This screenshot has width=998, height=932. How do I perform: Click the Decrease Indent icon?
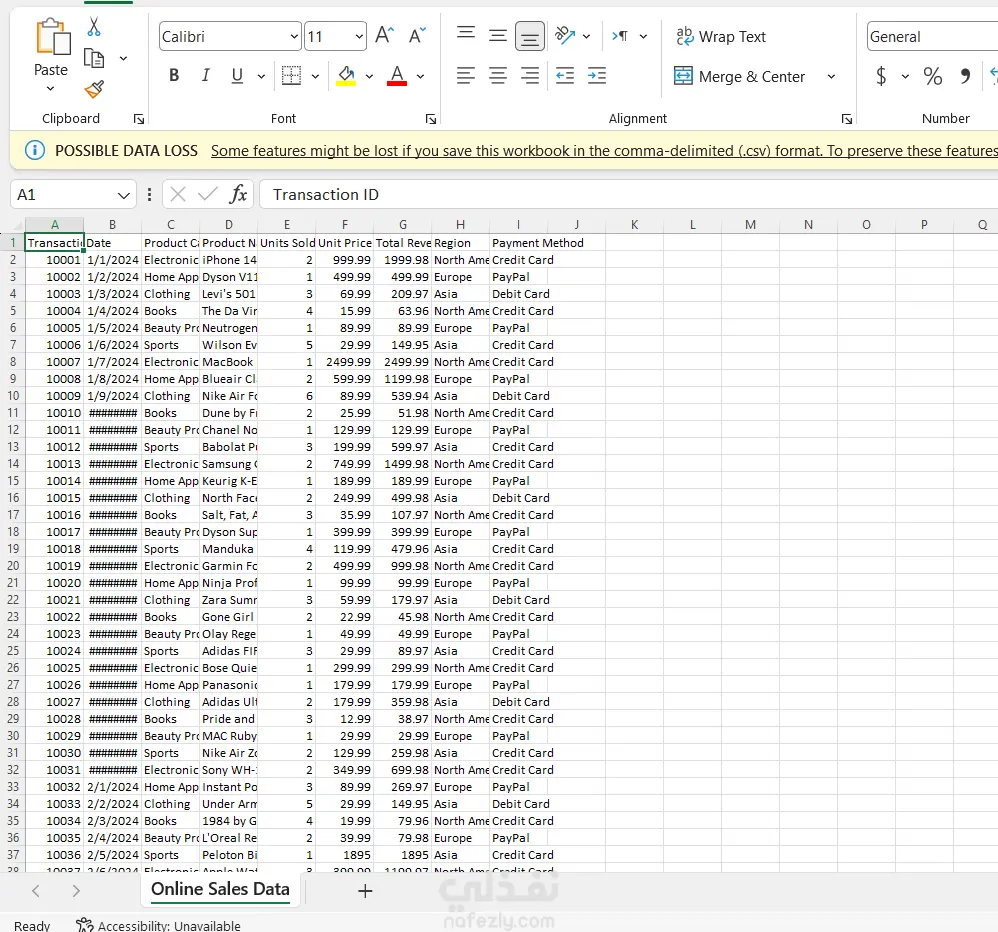click(x=565, y=76)
